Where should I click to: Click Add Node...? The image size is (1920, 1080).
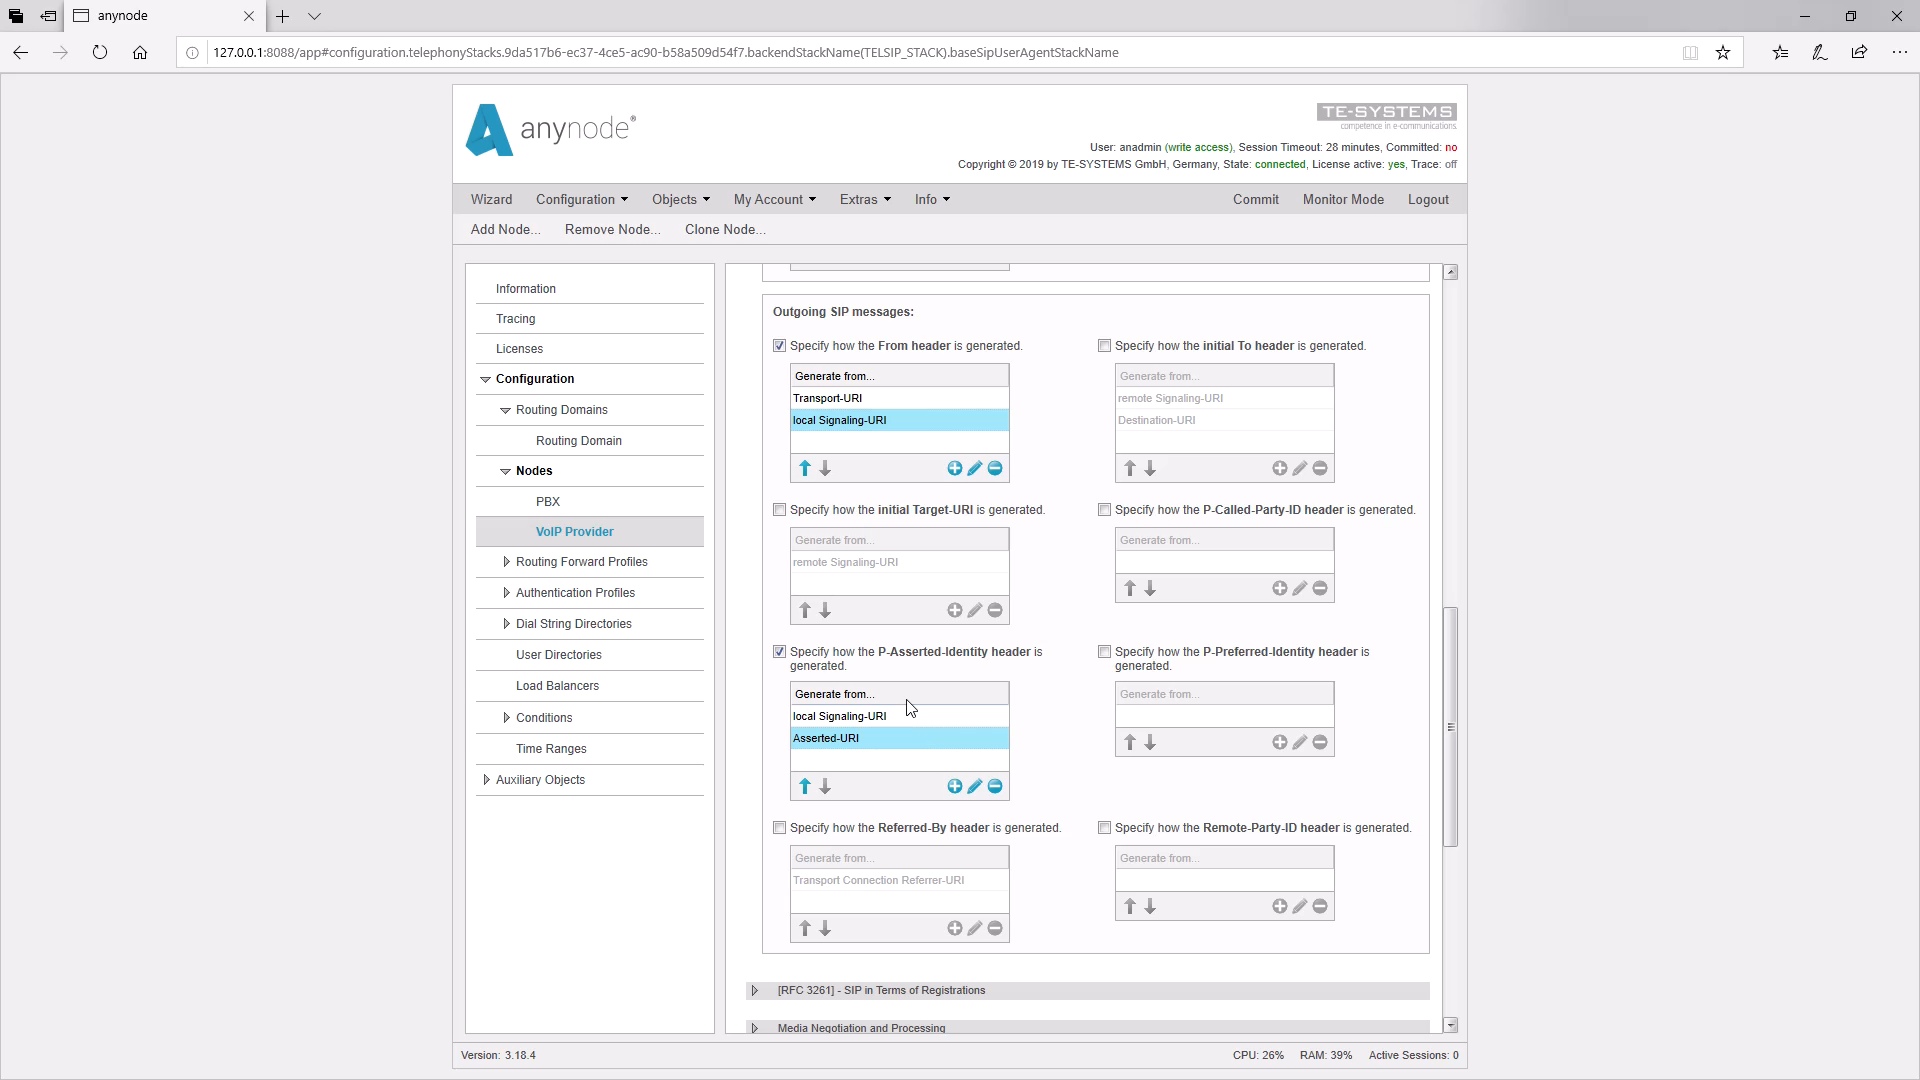click(x=506, y=229)
